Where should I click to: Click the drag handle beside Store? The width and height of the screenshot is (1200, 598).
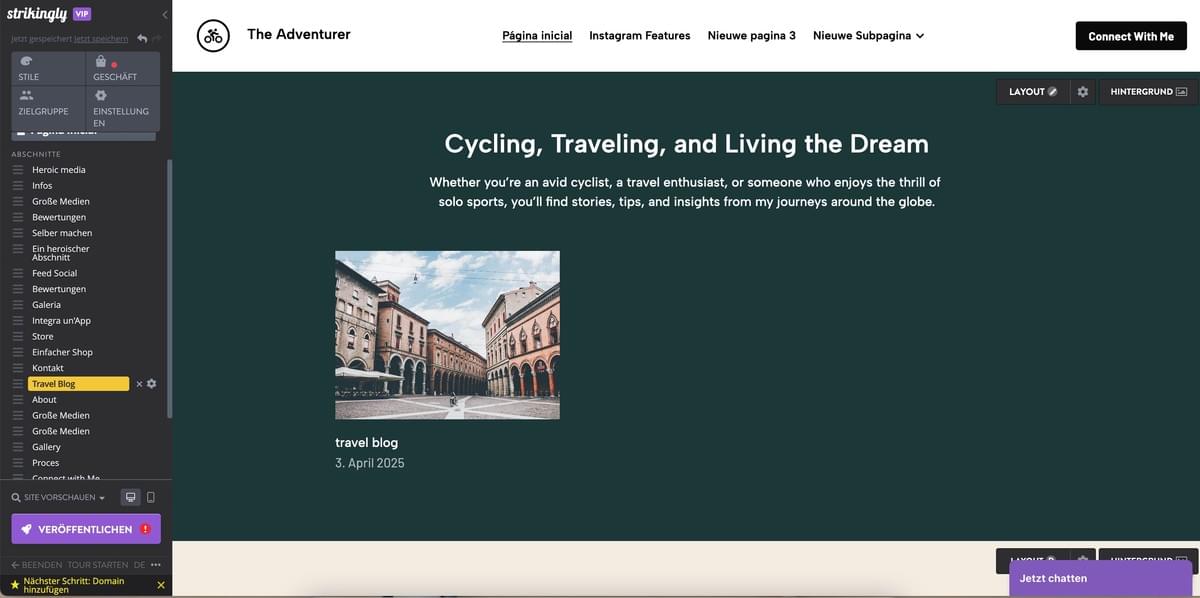[18, 337]
